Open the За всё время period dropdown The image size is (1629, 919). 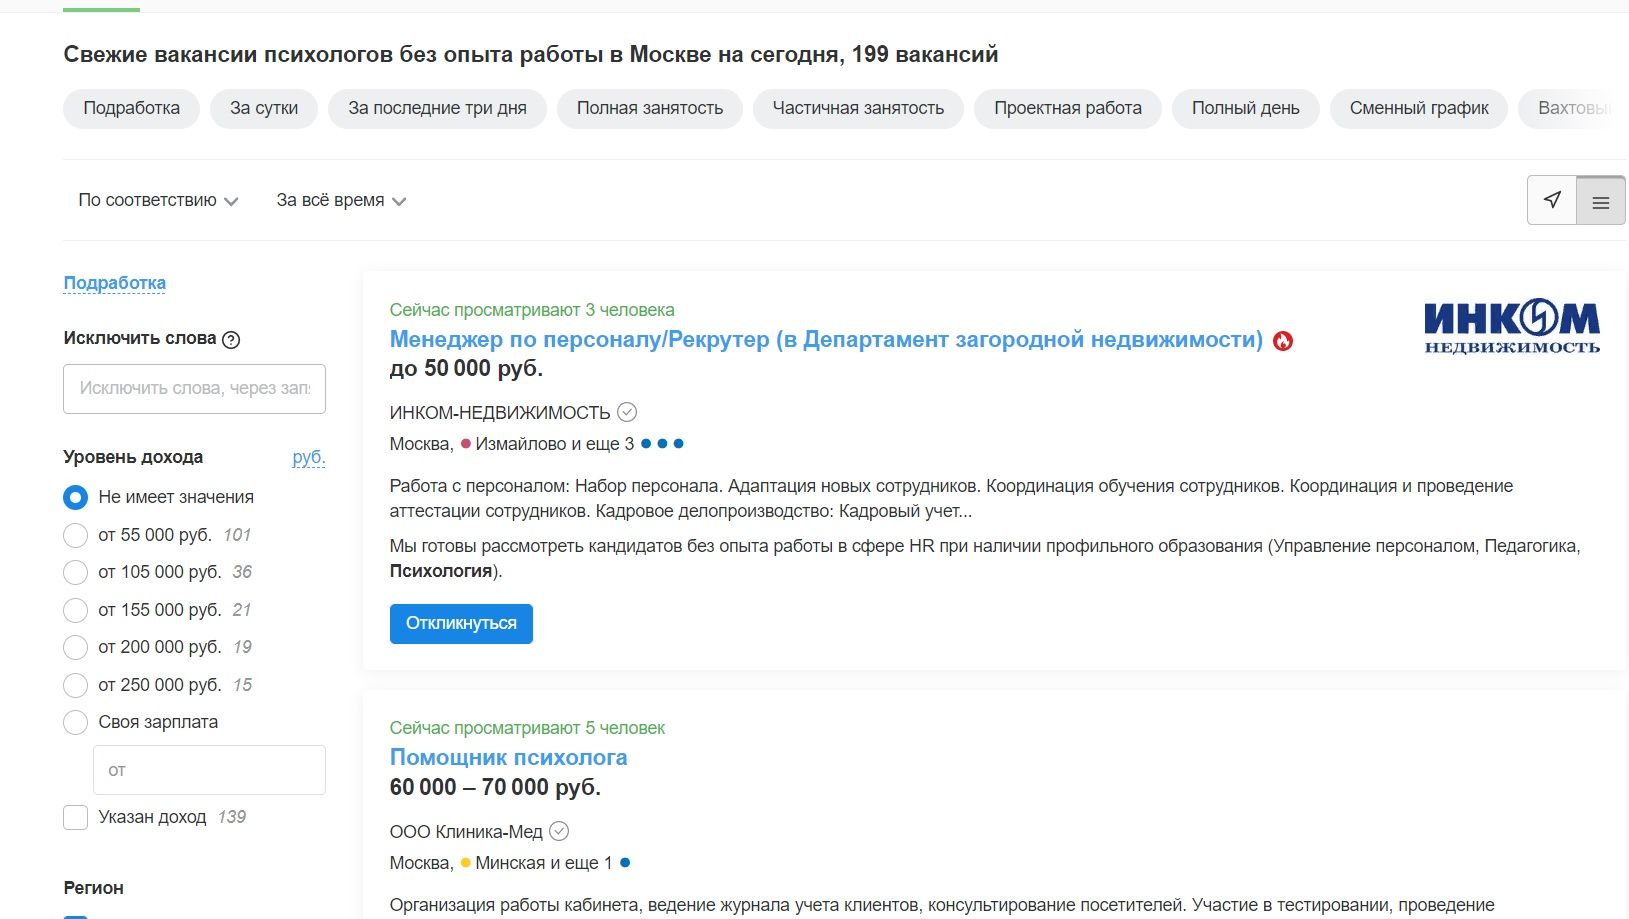coord(341,200)
